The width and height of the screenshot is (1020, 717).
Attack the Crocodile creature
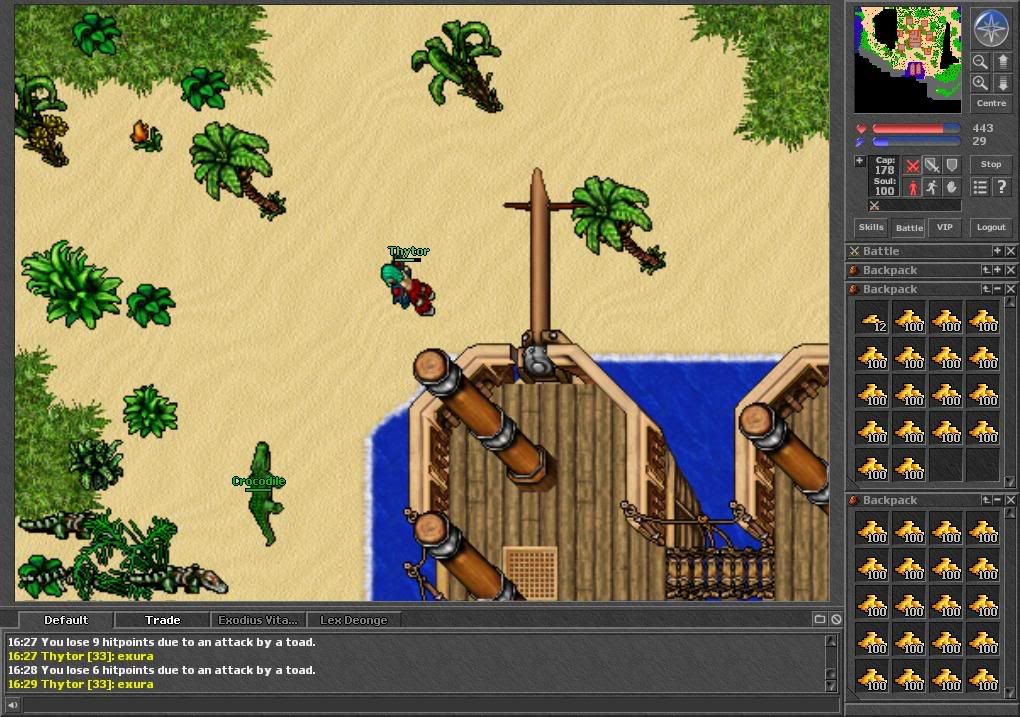265,494
